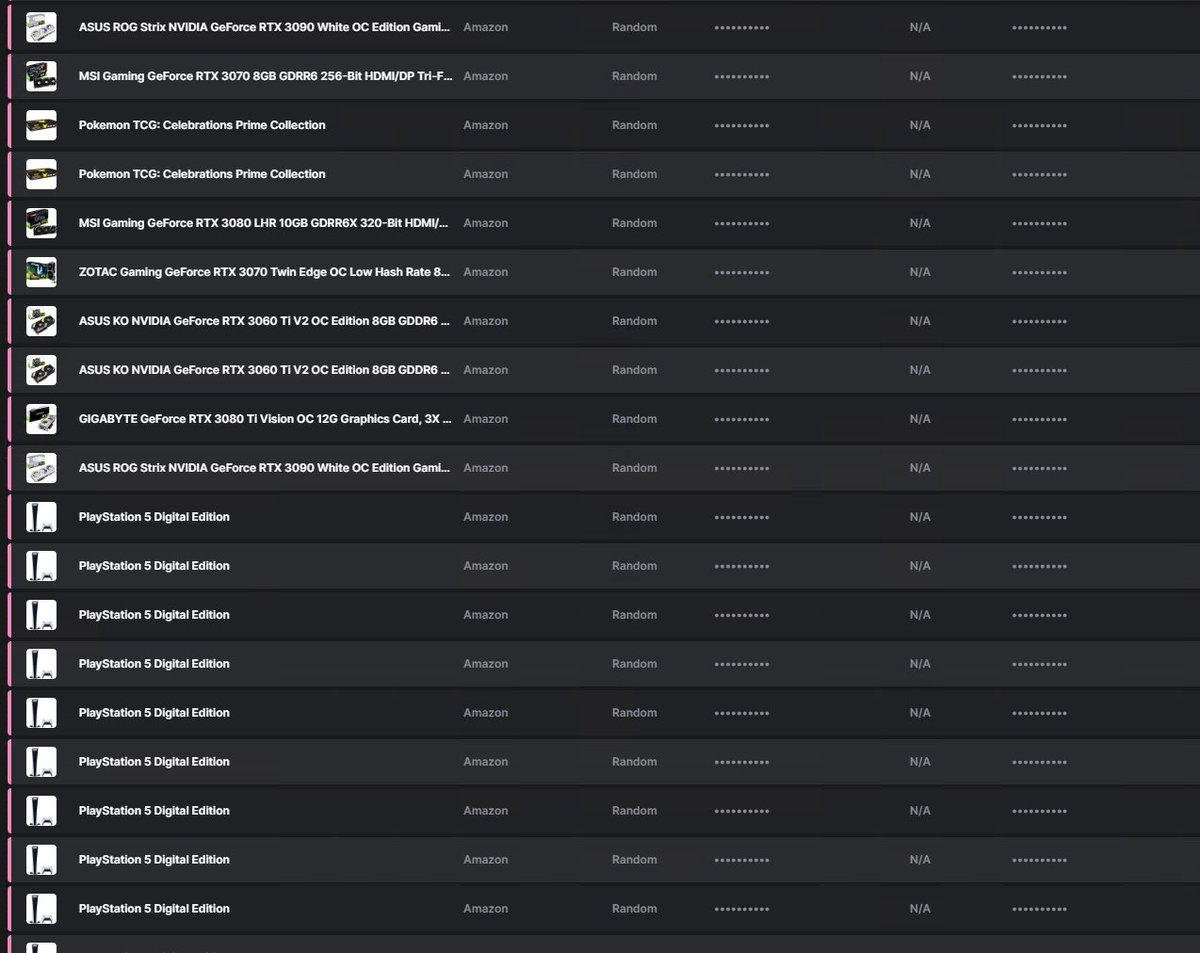Image resolution: width=1200 pixels, height=953 pixels.
Task: Click masked value right of N/A, MSI RTX 3070 row
Action: (1039, 77)
